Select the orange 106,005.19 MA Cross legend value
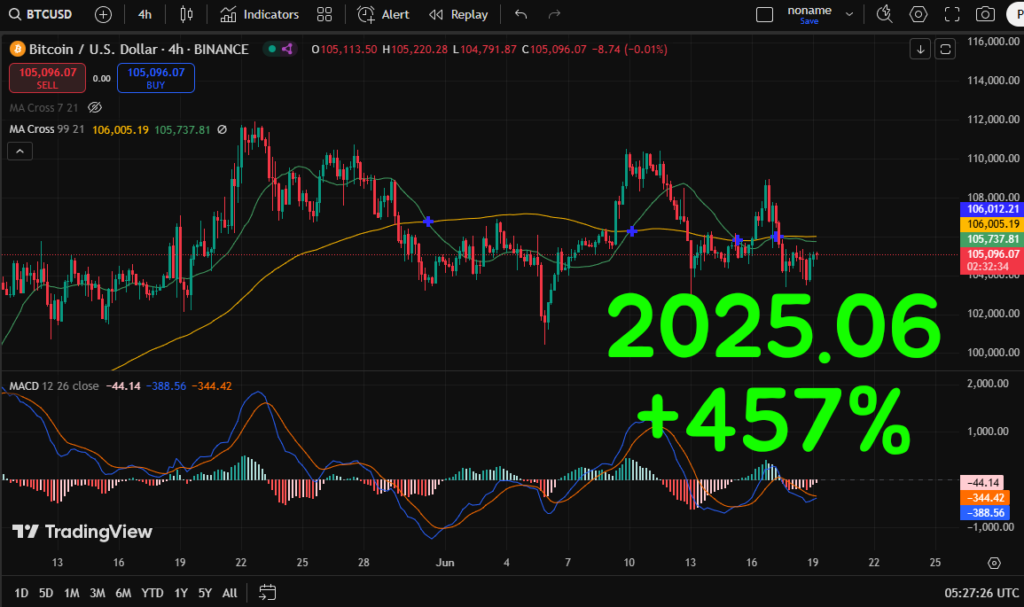Screen dimensions: 1024x607 click(120, 129)
